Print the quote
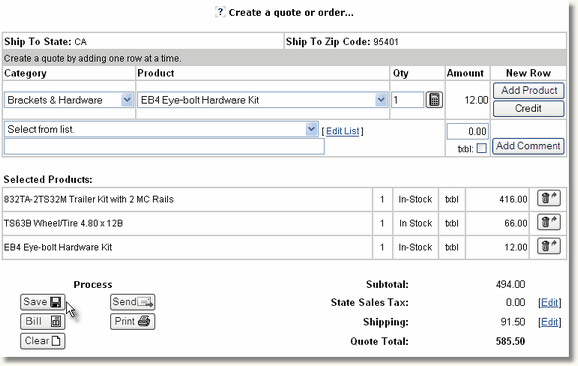578x366 pixels. point(133,321)
